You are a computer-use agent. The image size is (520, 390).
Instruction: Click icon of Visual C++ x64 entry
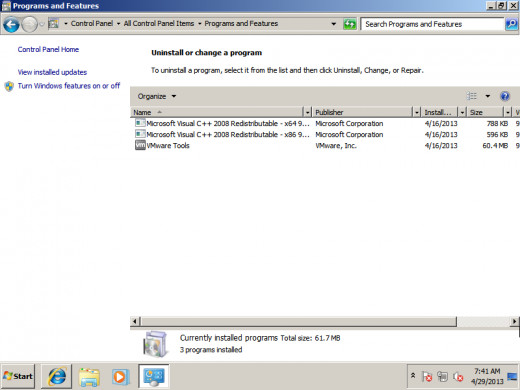tap(140, 123)
